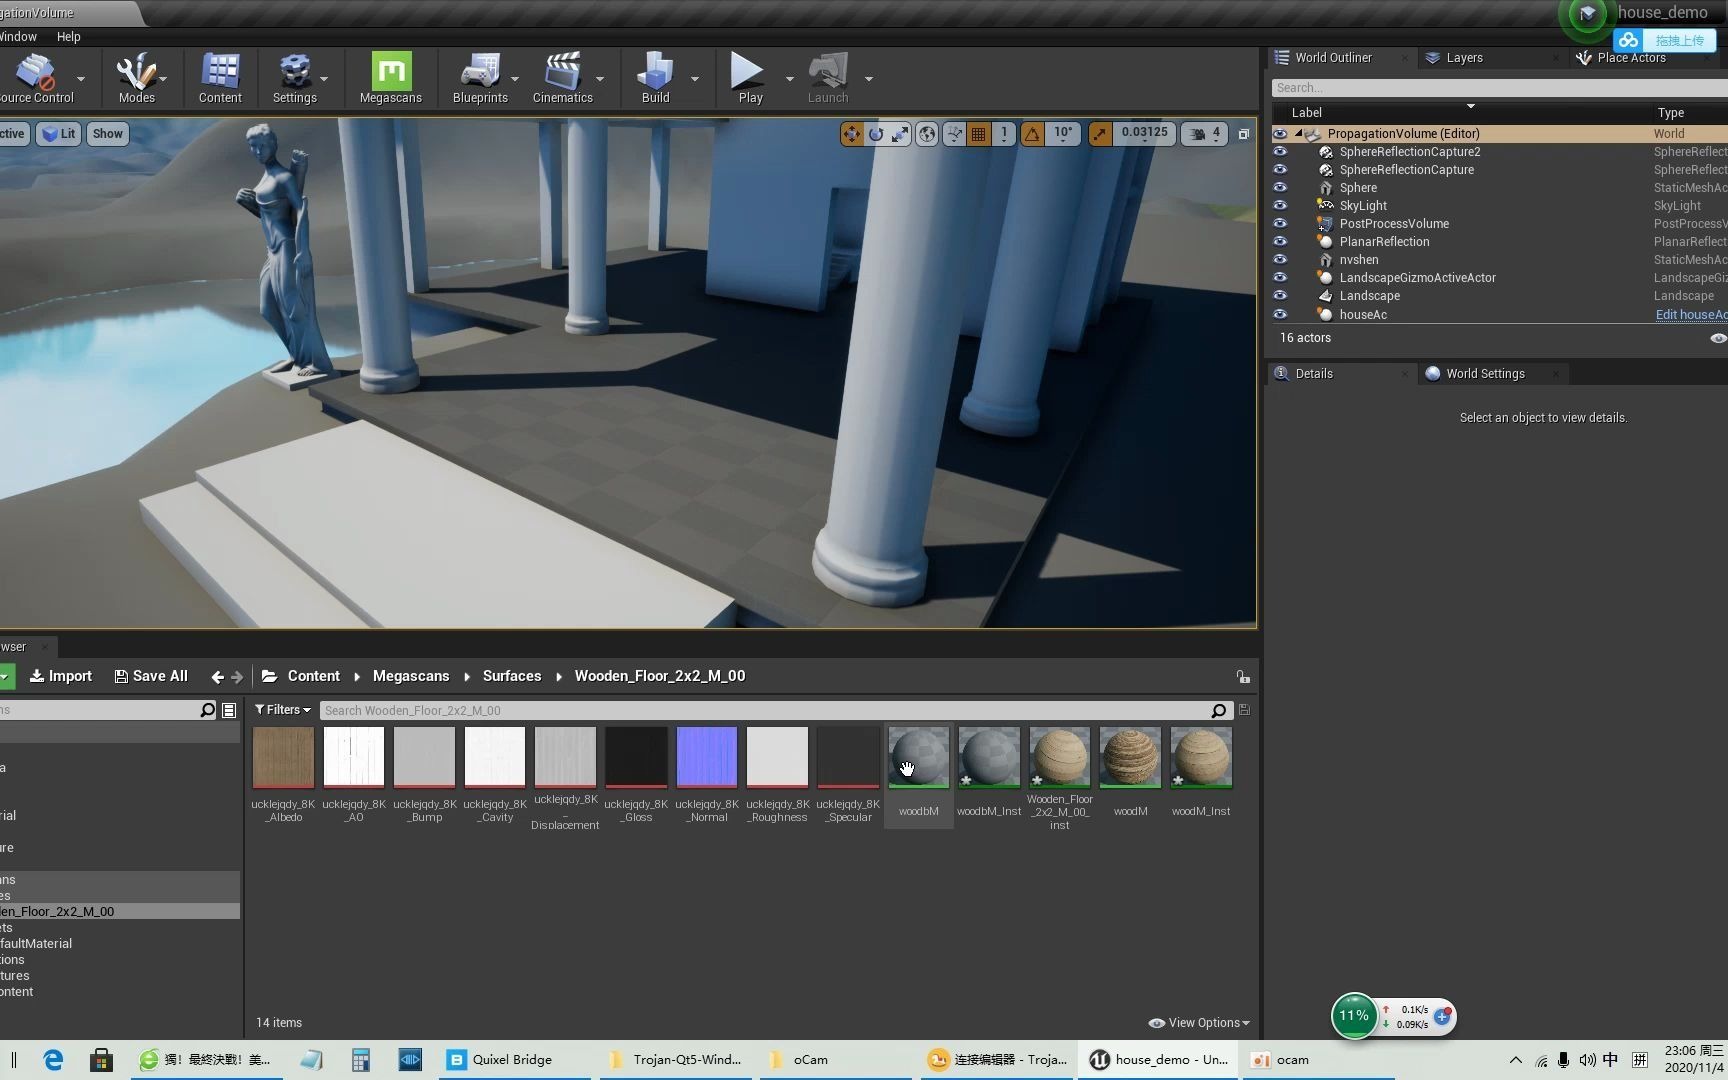Toggle visibility of the SkyLight actor

pyautogui.click(x=1280, y=205)
